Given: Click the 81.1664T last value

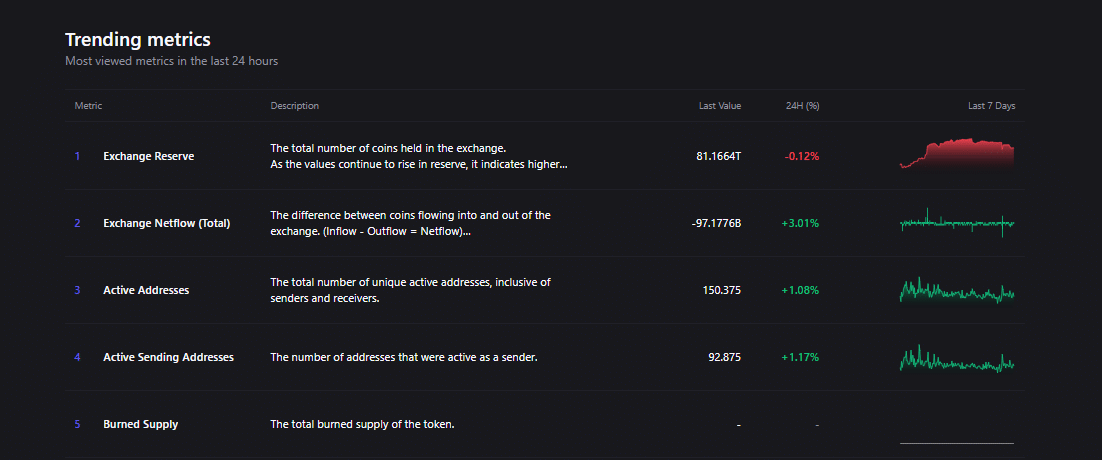Looking at the screenshot, I should tap(718, 157).
